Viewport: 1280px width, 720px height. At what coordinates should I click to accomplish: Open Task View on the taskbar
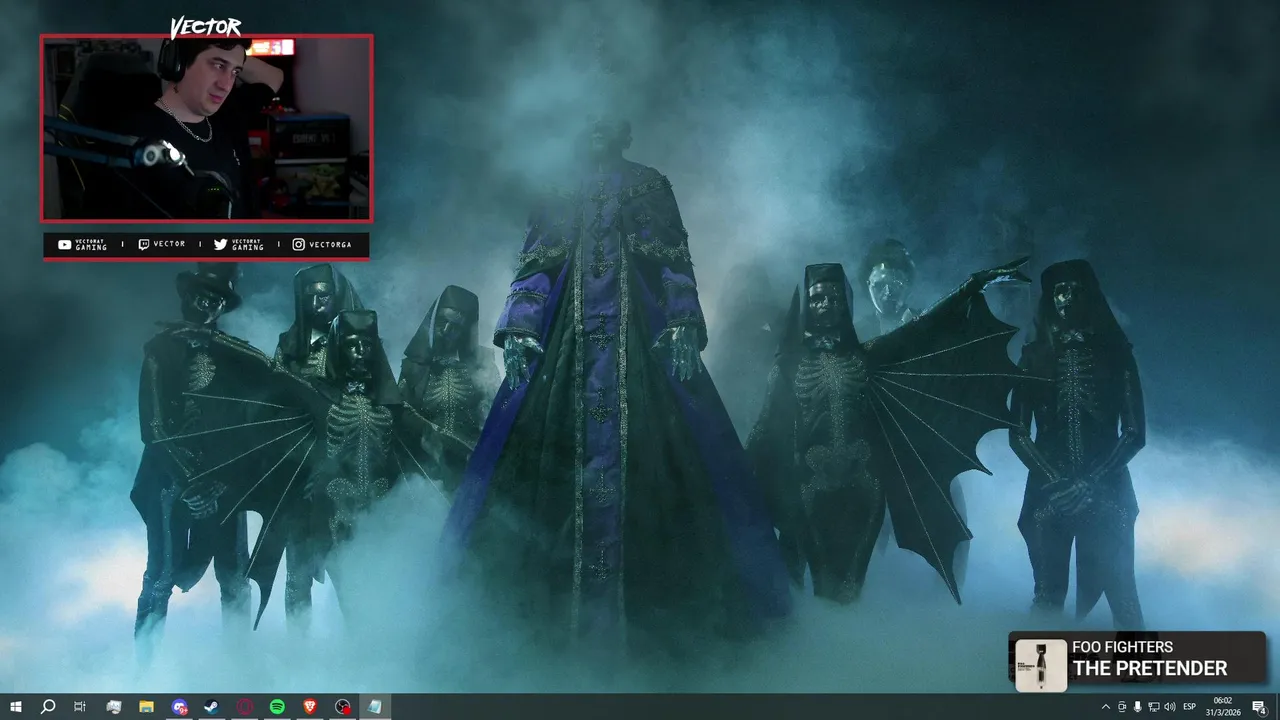point(80,707)
